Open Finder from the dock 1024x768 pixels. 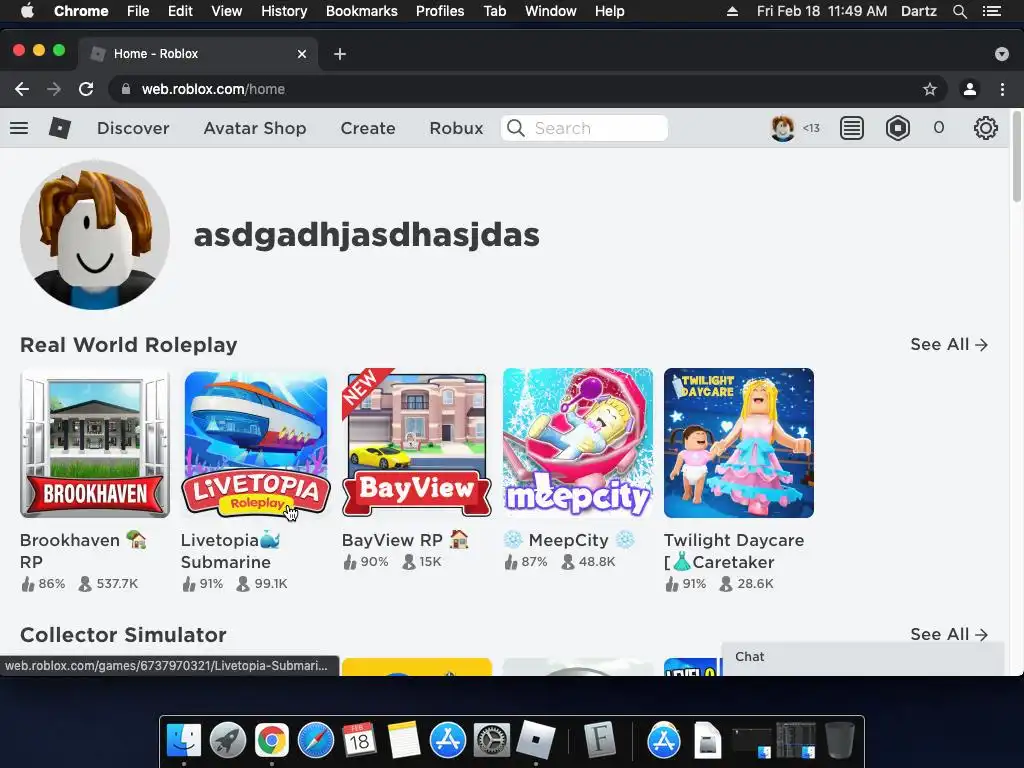point(184,741)
